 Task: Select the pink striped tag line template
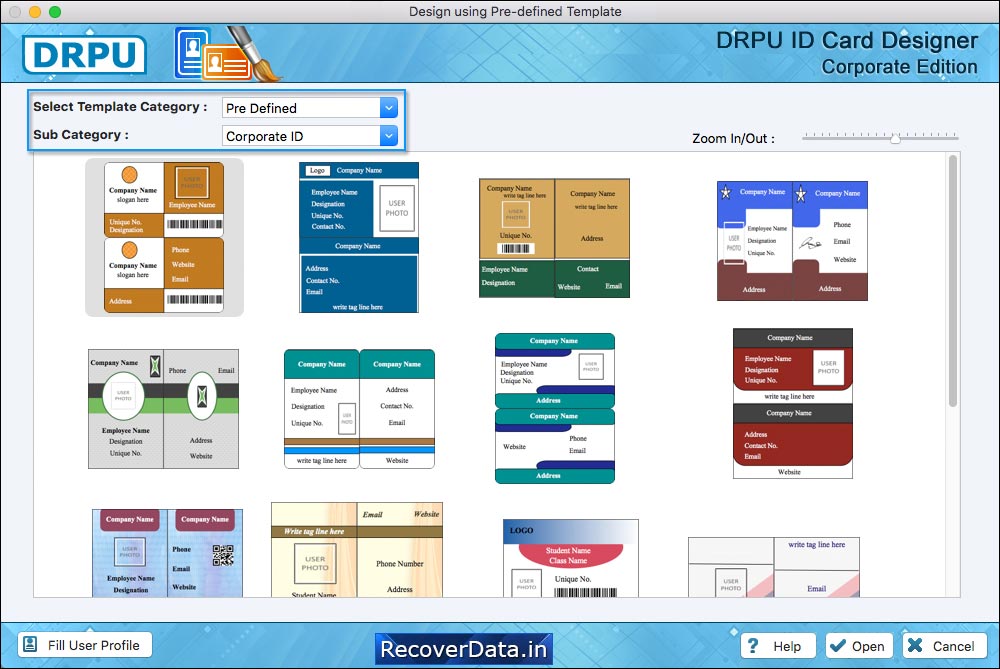(774, 567)
